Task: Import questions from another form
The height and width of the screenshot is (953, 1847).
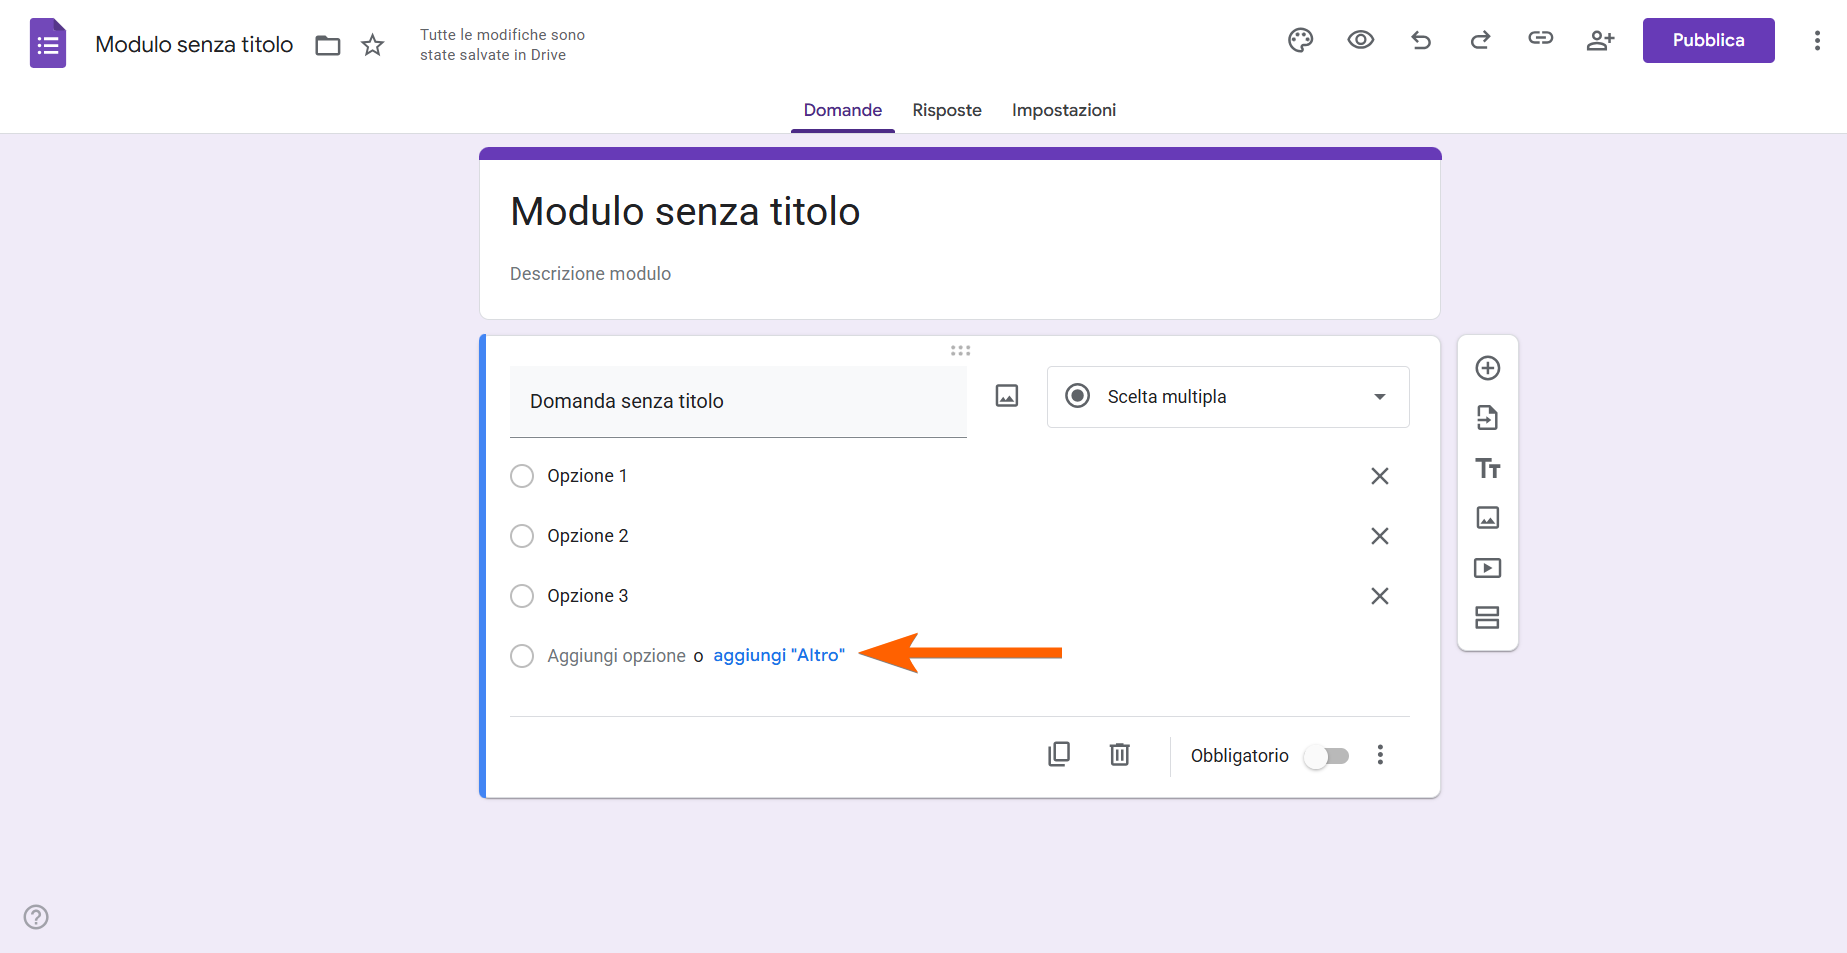Action: (1488, 418)
